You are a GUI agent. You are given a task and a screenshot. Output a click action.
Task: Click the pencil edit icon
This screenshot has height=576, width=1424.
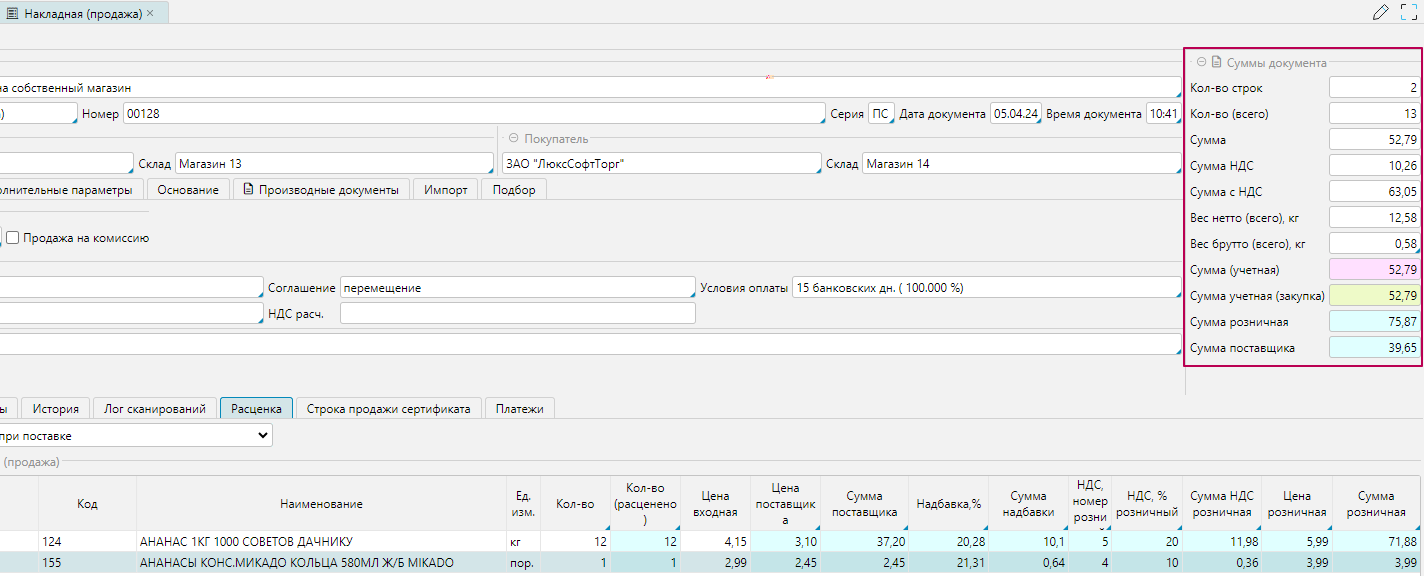point(1381,12)
